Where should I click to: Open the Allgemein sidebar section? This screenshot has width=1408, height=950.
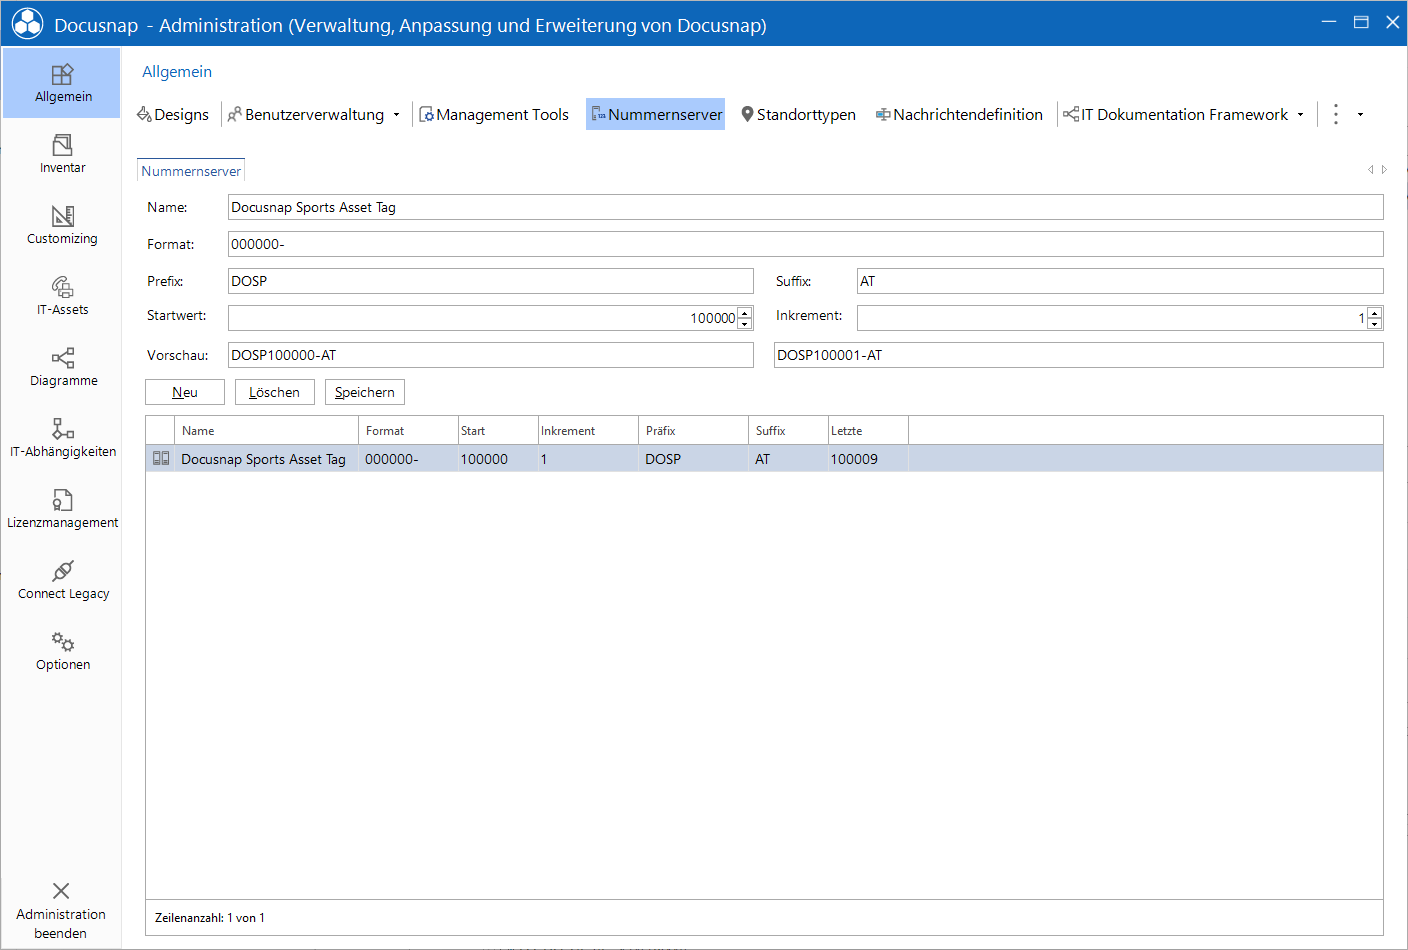pyautogui.click(x=62, y=83)
